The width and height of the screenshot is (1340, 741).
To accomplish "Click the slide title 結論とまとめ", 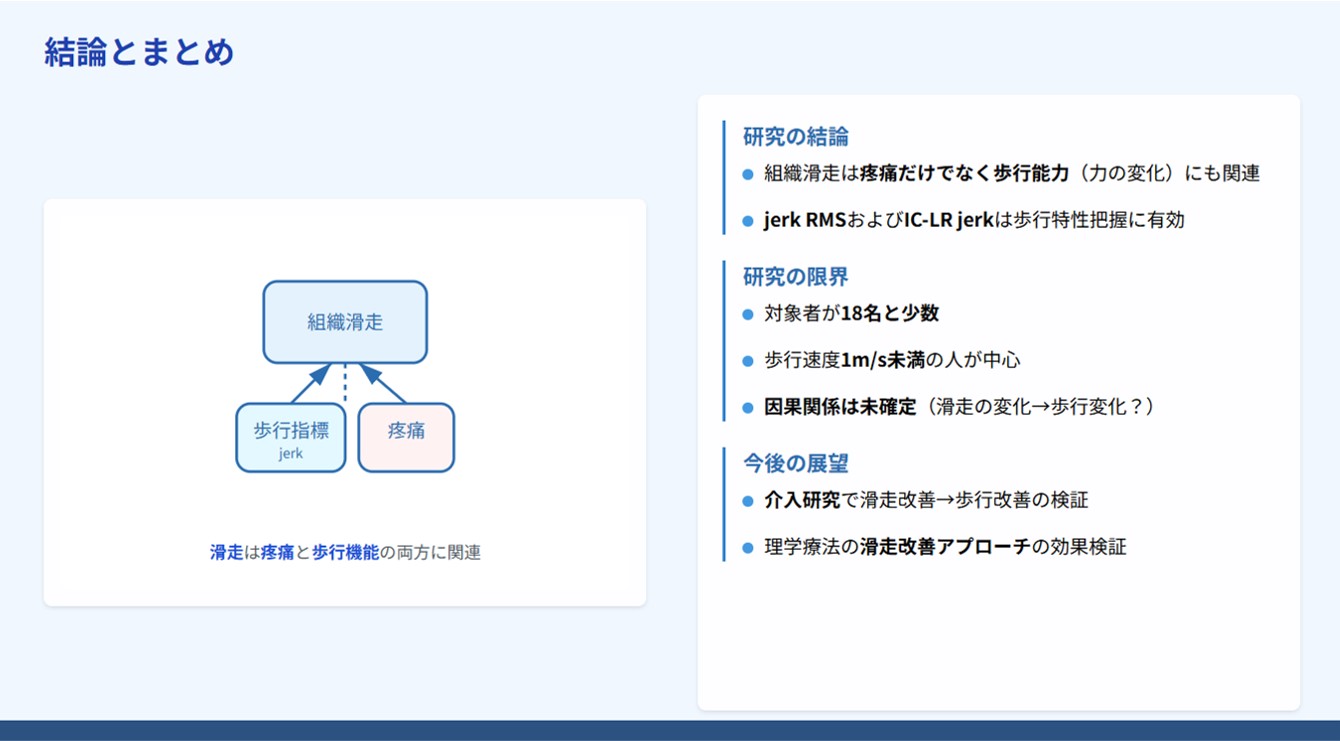I will point(139,52).
